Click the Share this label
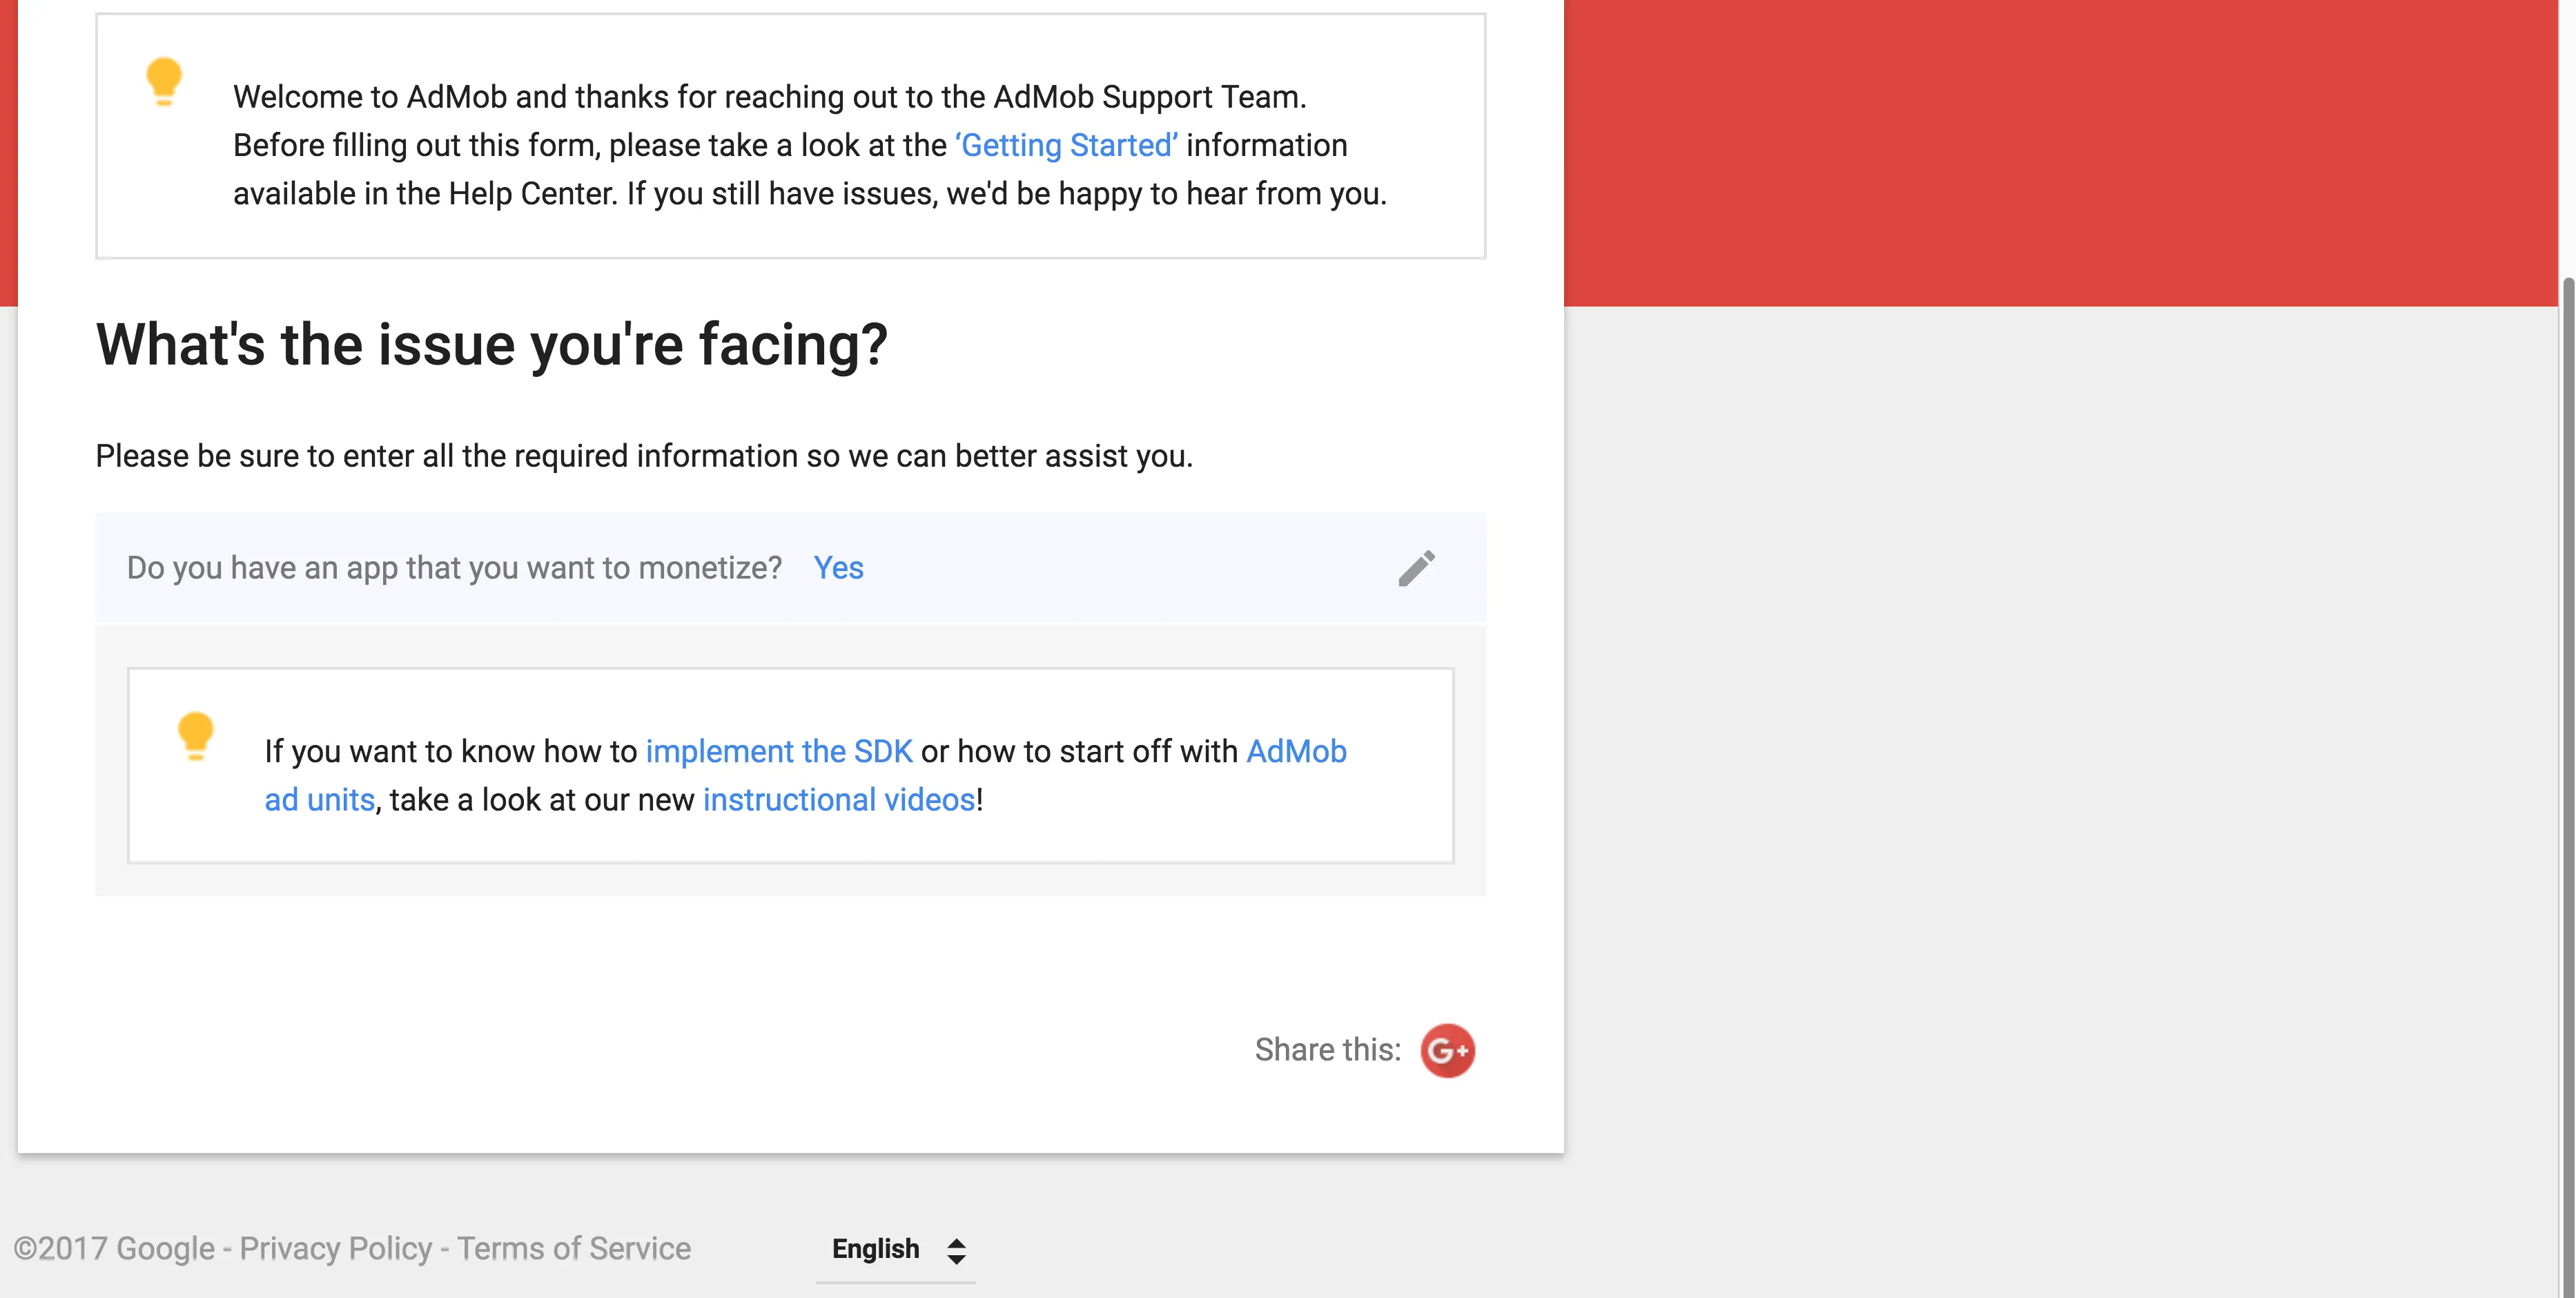2576x1298 pixels. 1327,1050
